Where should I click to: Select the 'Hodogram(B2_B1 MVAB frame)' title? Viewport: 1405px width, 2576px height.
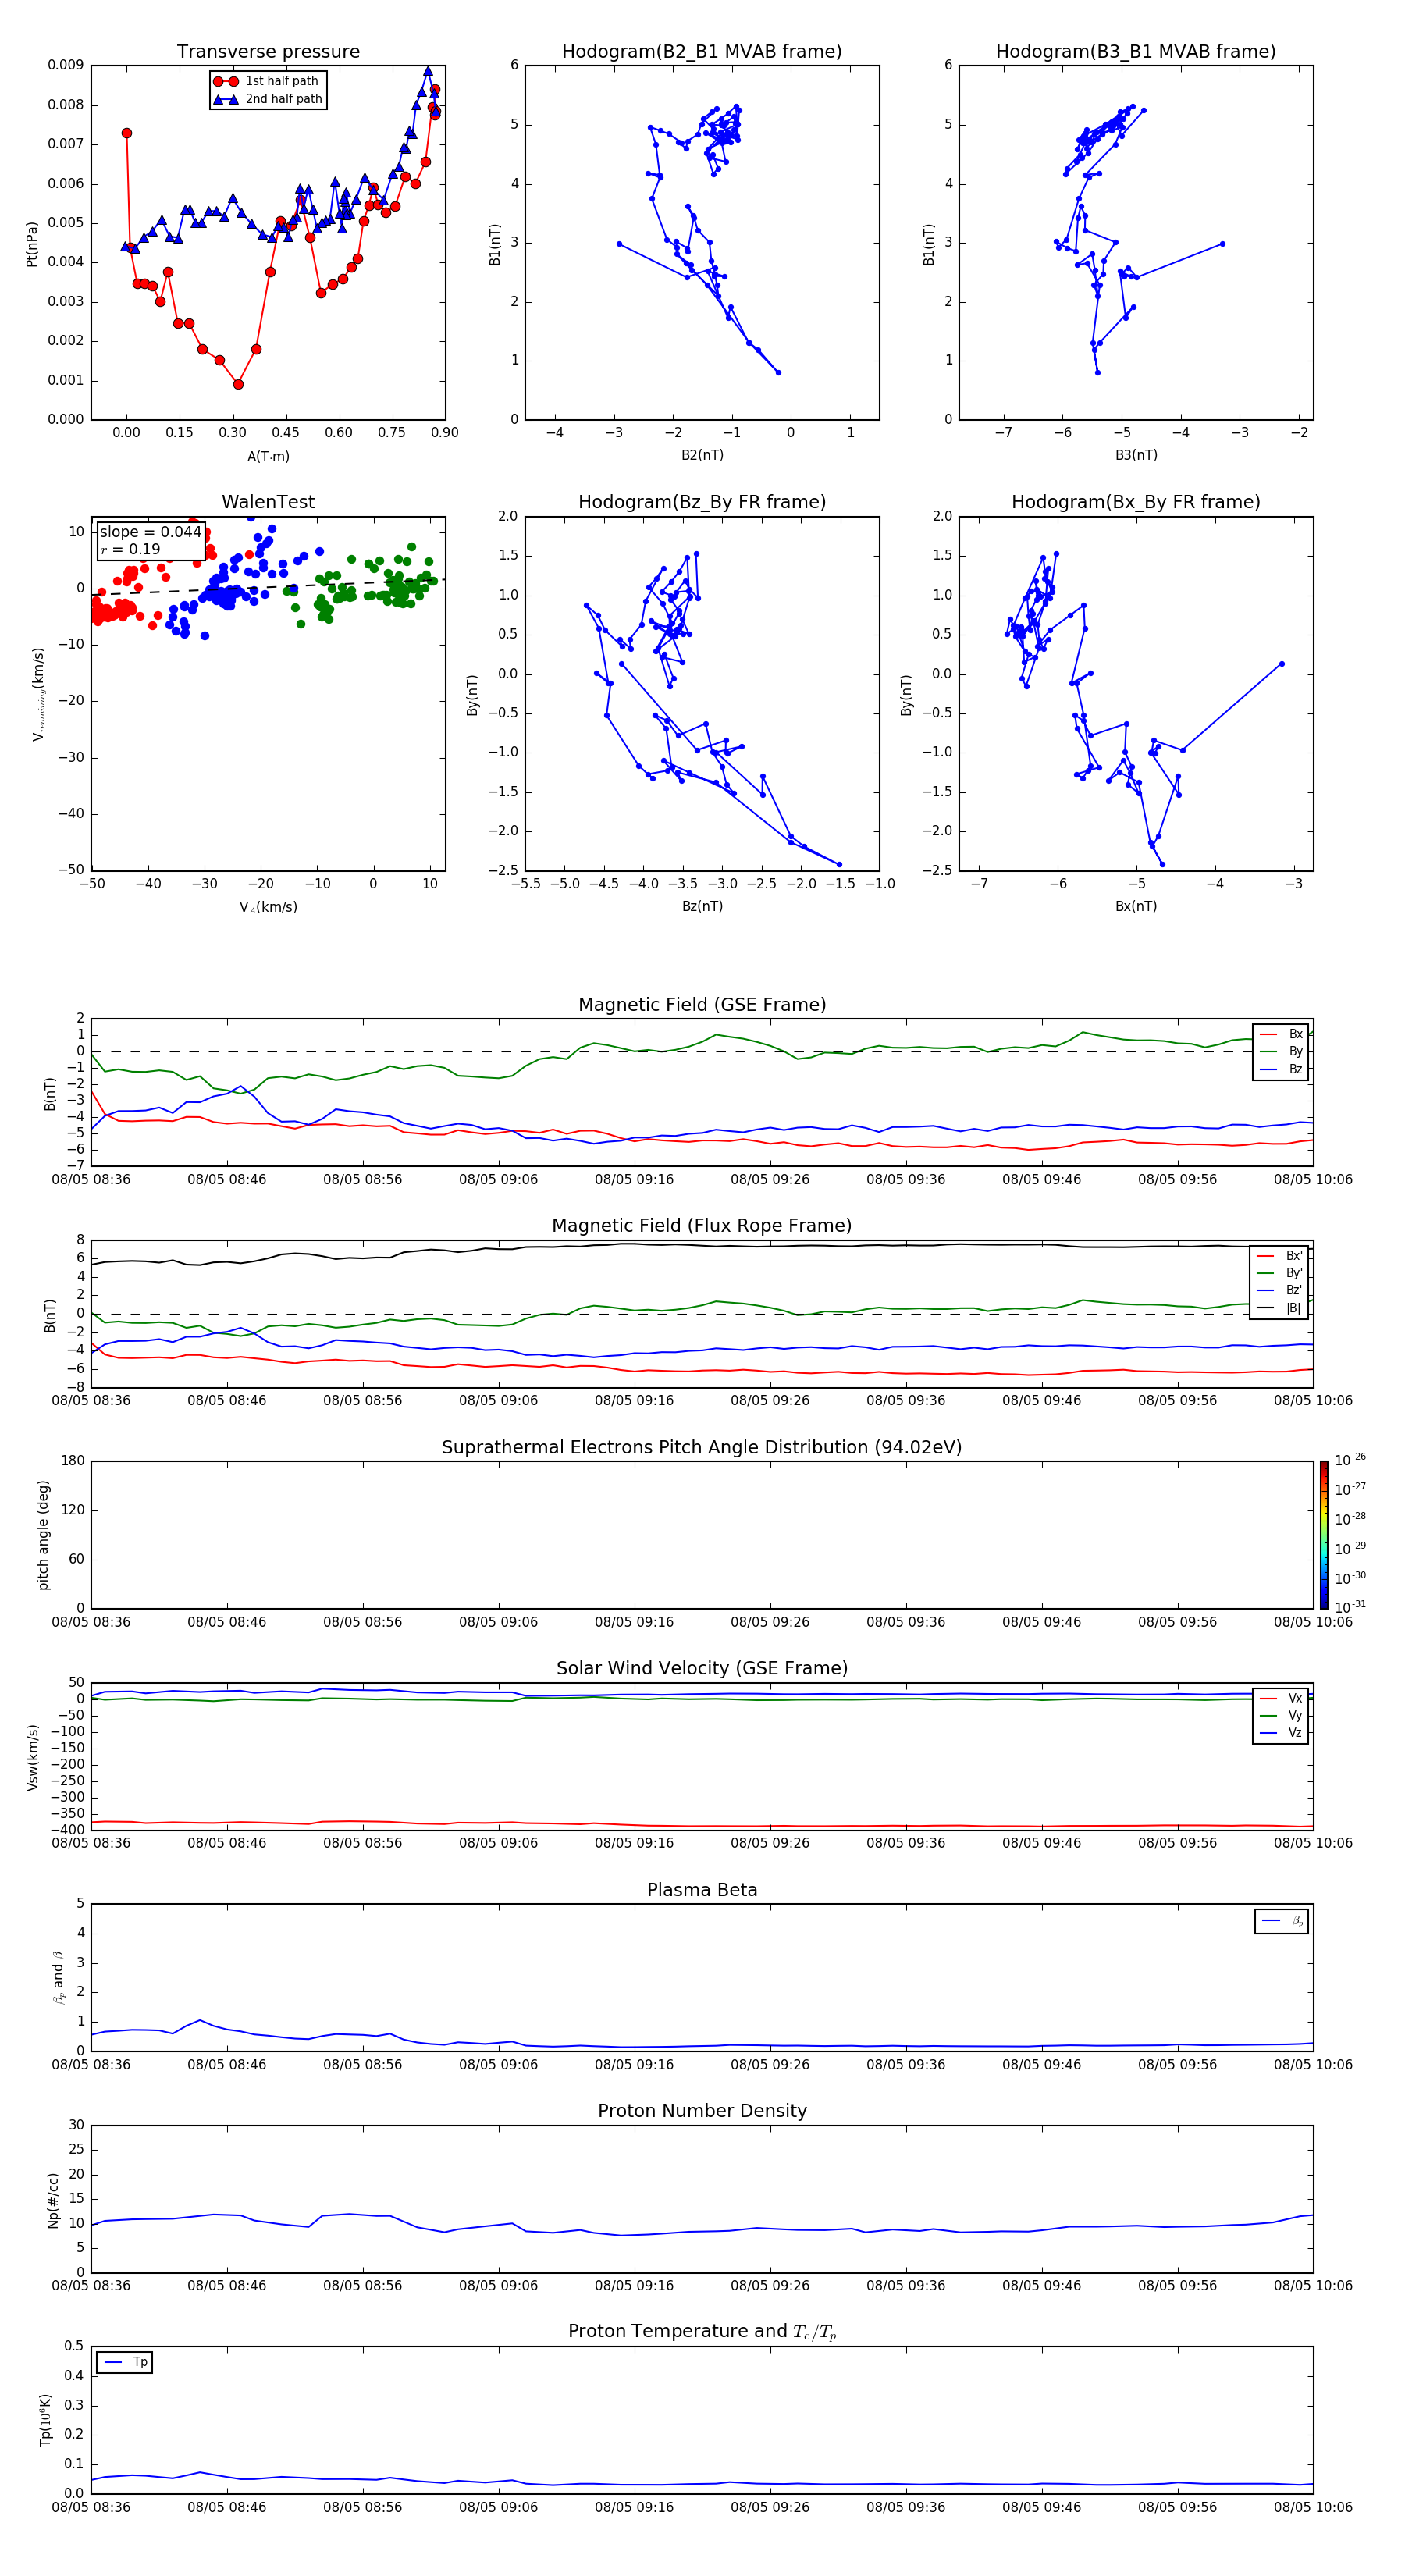pos(702,51)
